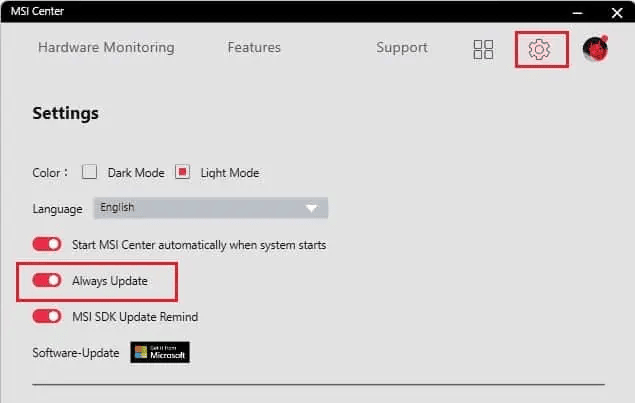The width and height of the screenshot is (635, 403).
Task: Switch to the Hardware Monitoring tab
Action: 106,47
